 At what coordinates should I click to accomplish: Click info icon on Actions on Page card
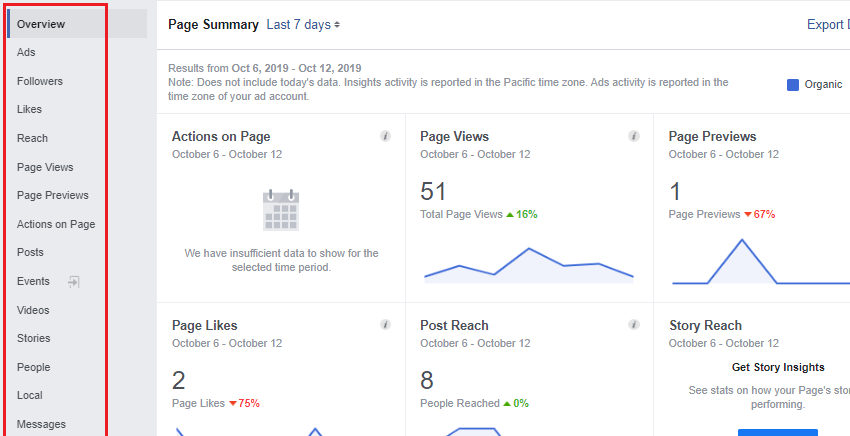coord(385,136)
